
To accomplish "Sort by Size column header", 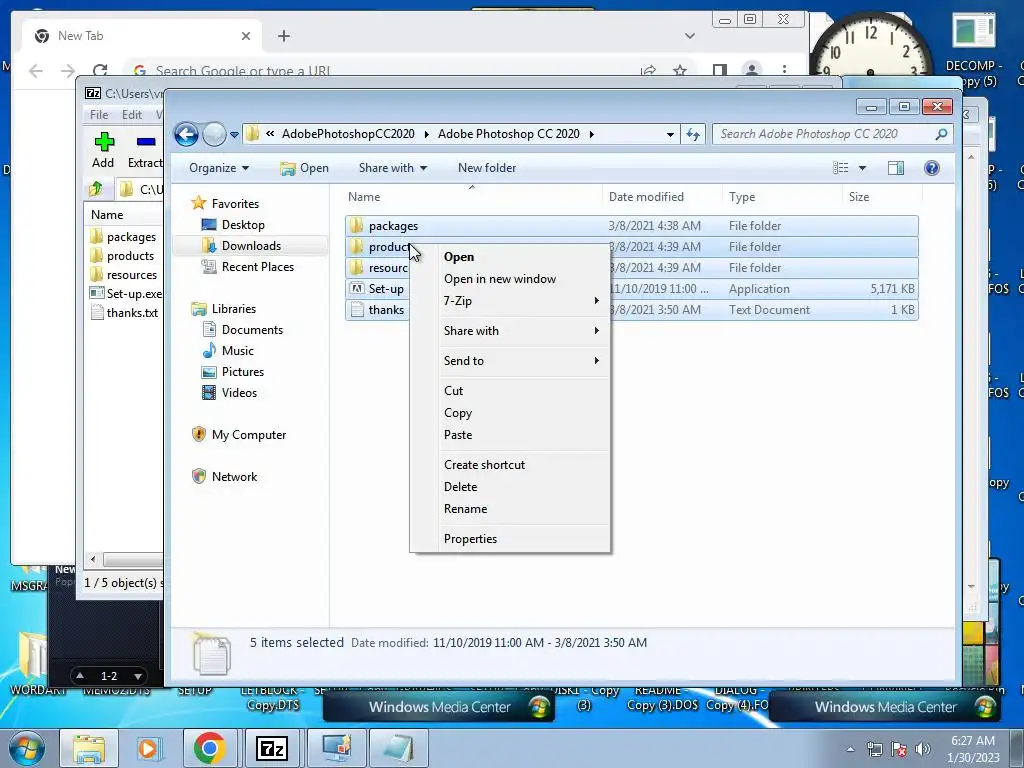I will point(882,197).
